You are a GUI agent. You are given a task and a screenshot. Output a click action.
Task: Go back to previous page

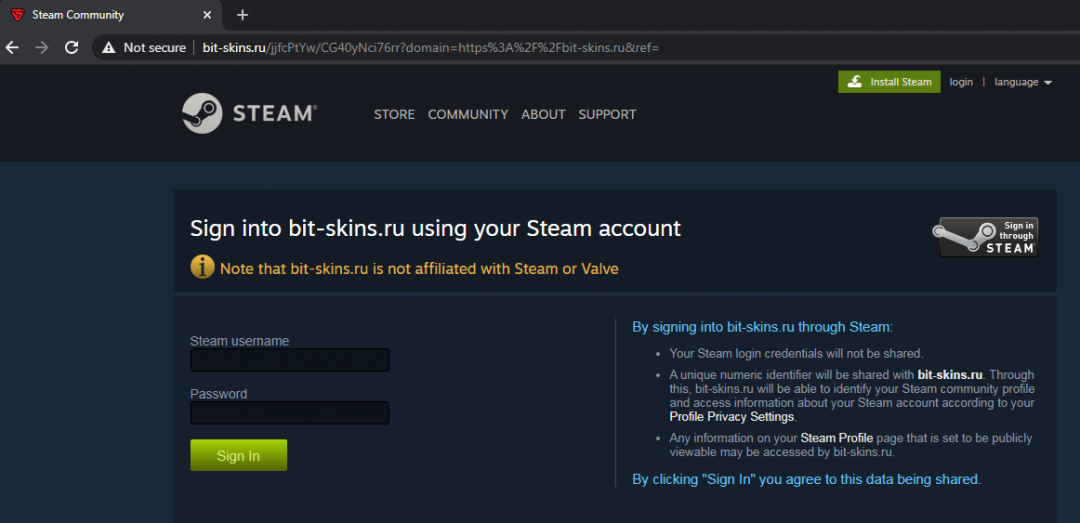pos(13,47)
